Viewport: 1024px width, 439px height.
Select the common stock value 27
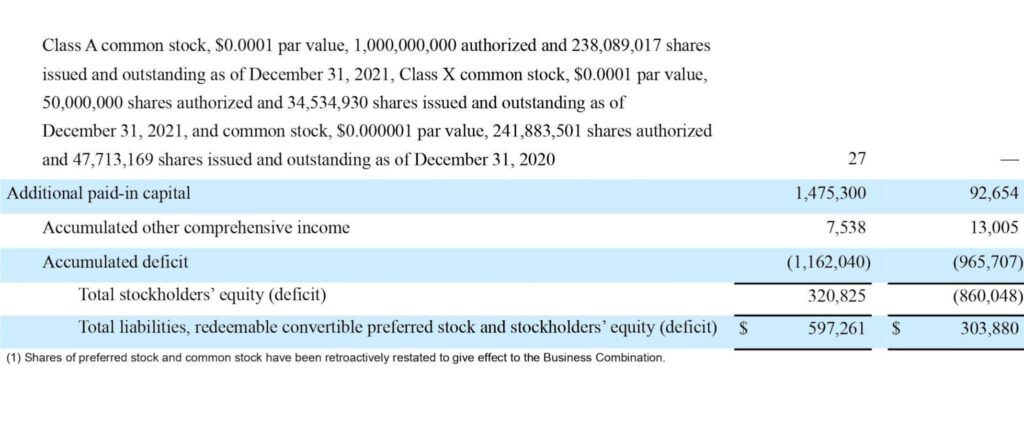856,160
